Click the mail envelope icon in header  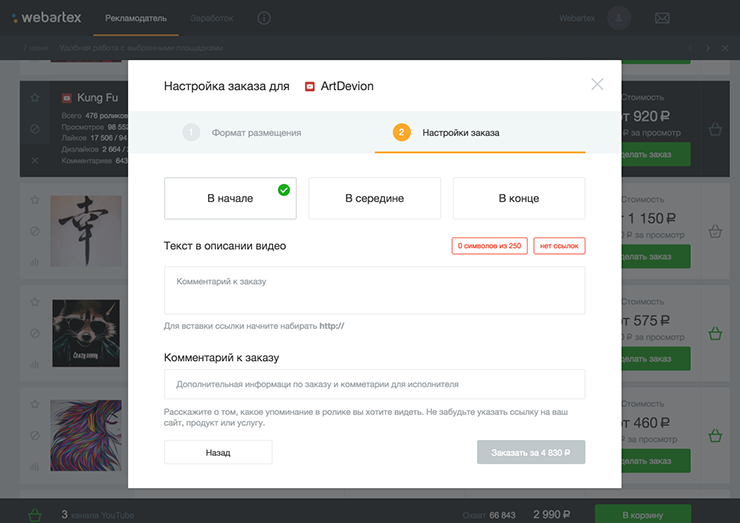coord(662,18)
